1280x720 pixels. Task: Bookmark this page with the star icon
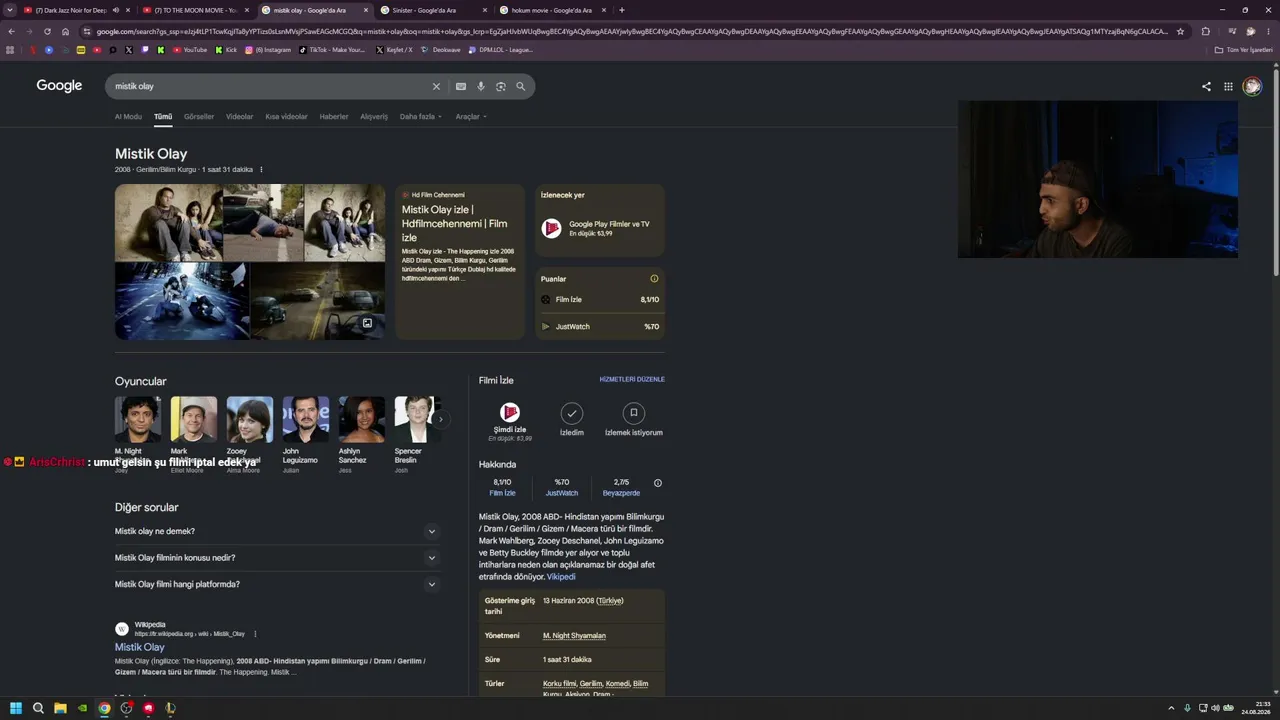[x=1181, y=31]
